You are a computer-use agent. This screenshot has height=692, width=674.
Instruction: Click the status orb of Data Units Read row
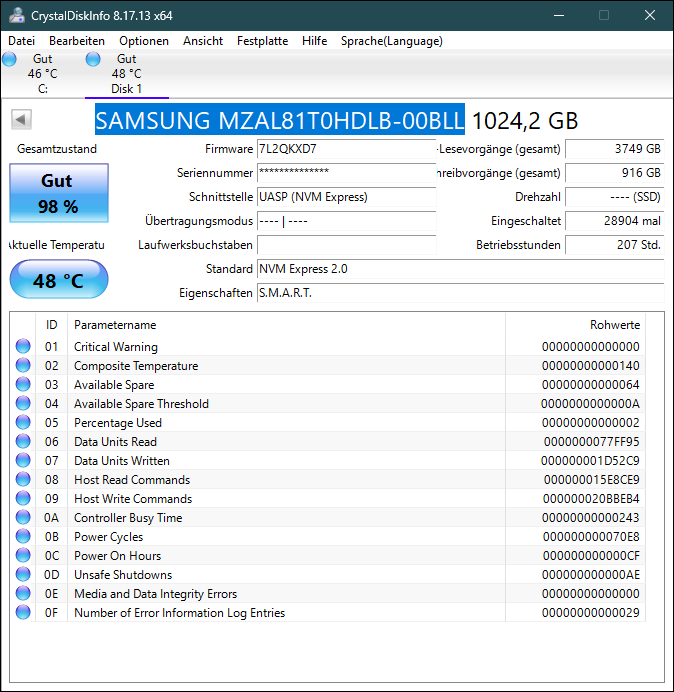tap(23, 441)
